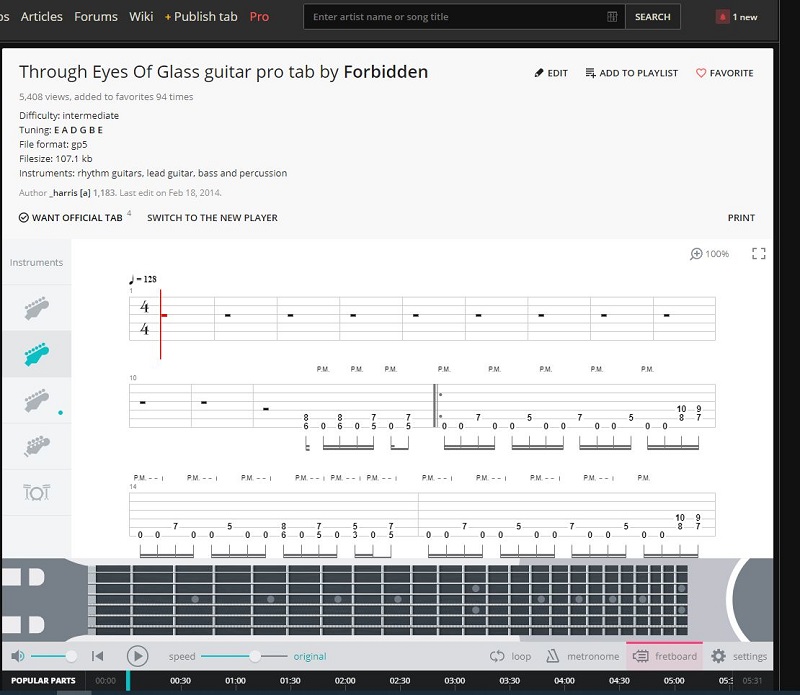Screen dimensions: 800x695
Task: Reset speed with the original label
Action: (x=310, y=656)
